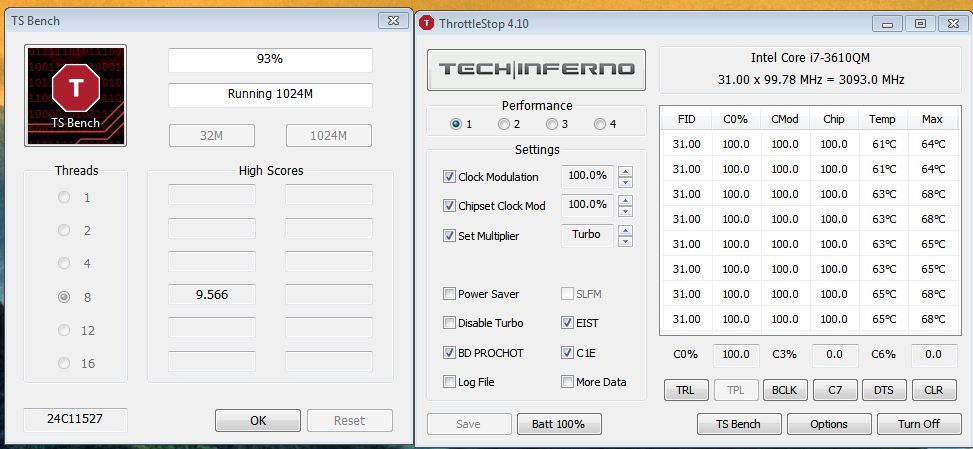Viewport: 973px width, 449px height.
Task: Increase Chipset Clock Mod with up arrow
Action: [626, 200]
